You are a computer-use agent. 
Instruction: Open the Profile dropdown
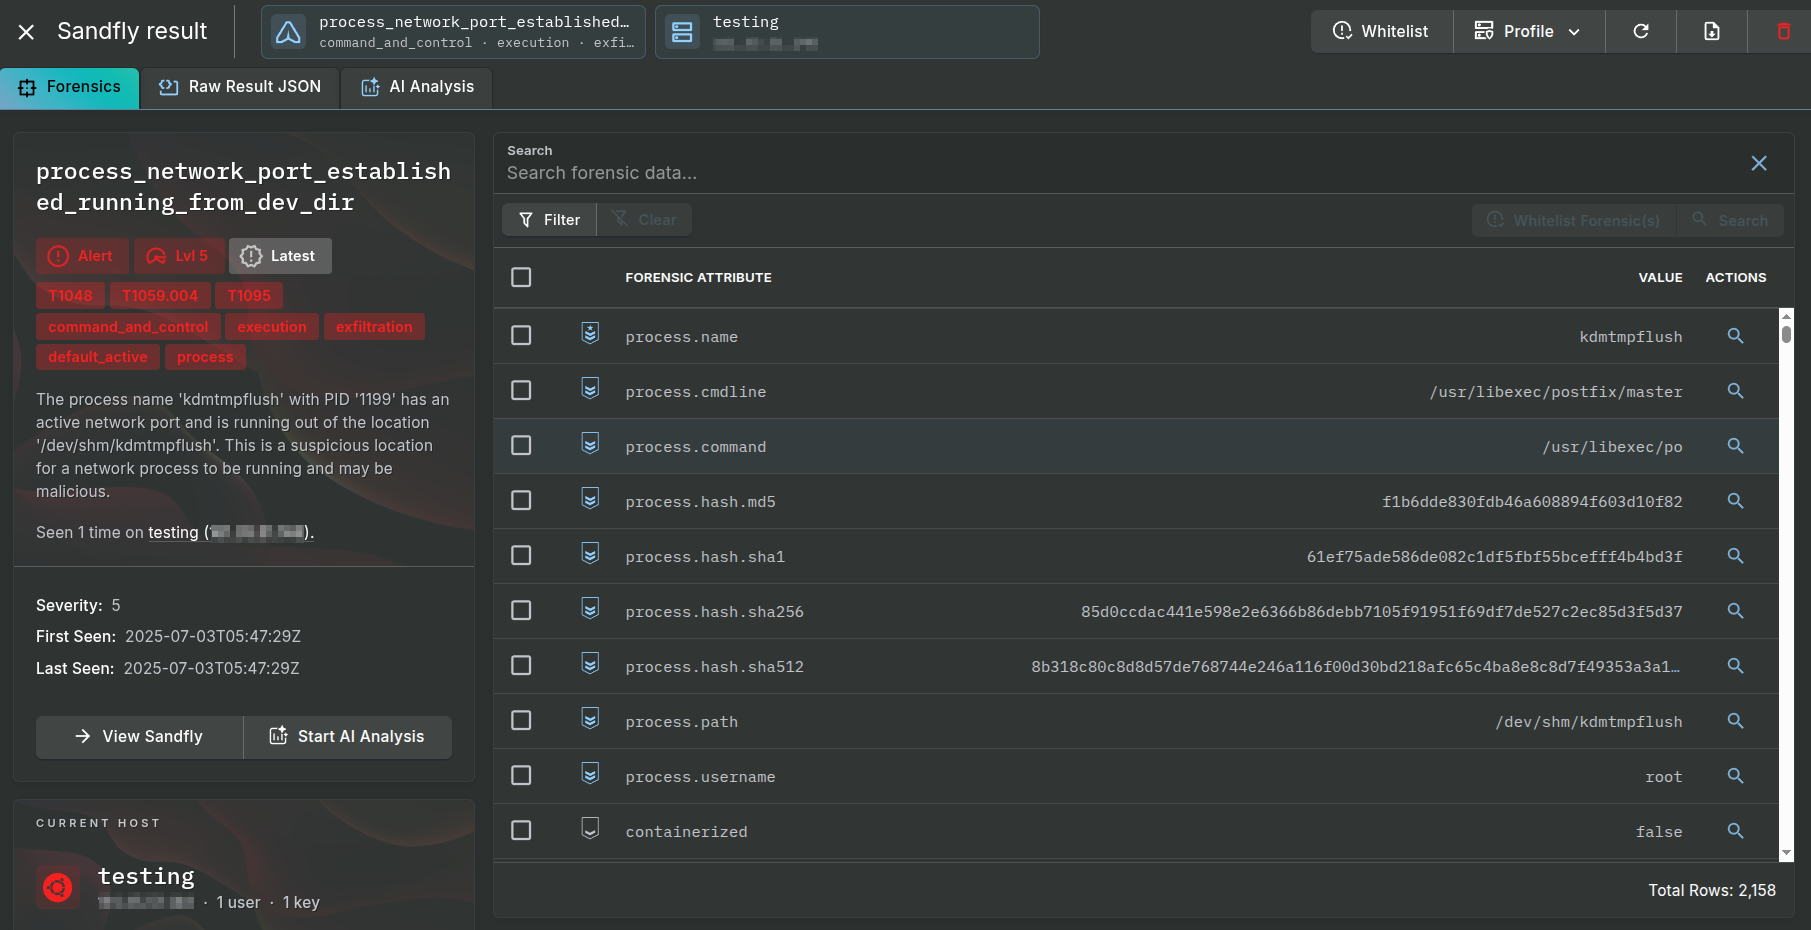pos(1529,31)
